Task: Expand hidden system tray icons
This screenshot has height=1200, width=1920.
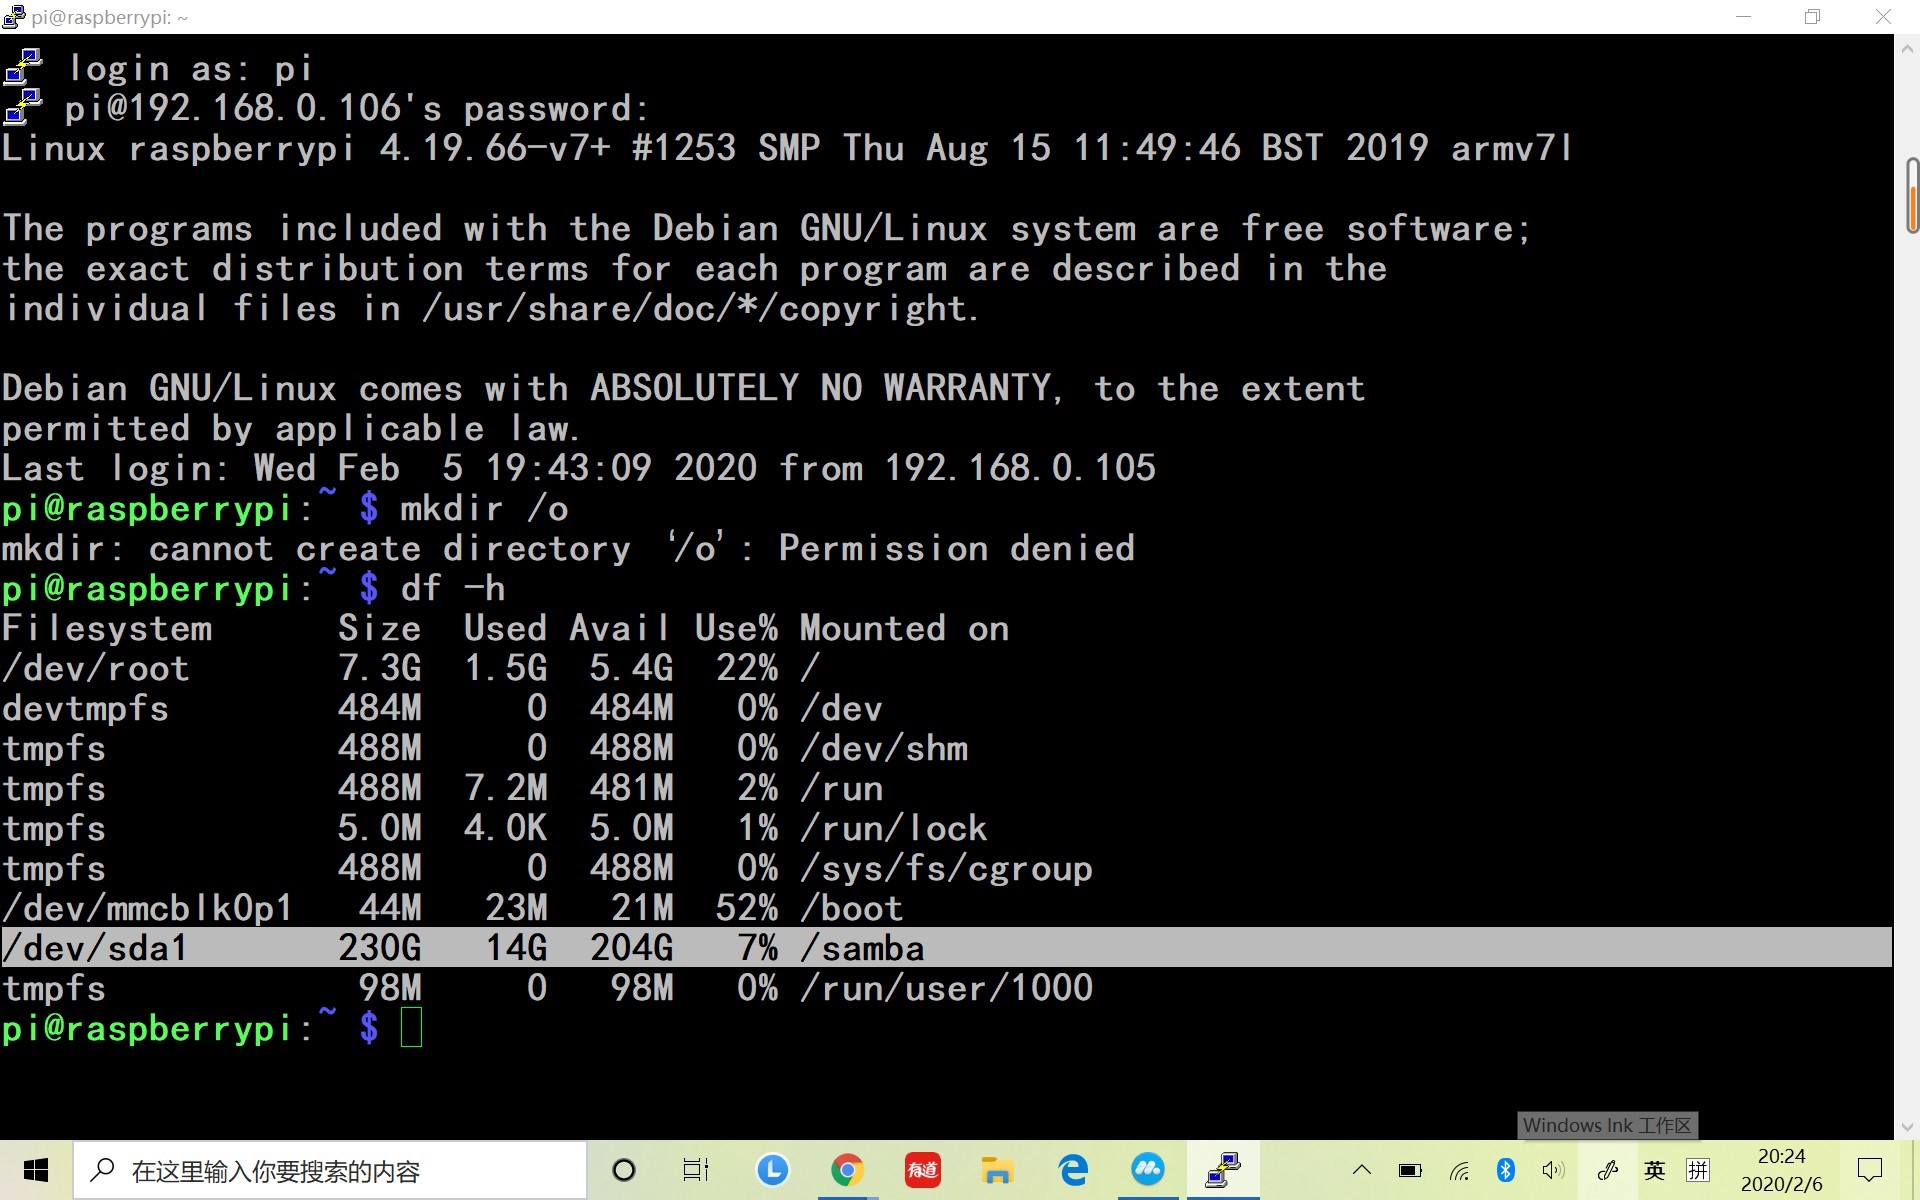Action: tap(1362, 1170)
